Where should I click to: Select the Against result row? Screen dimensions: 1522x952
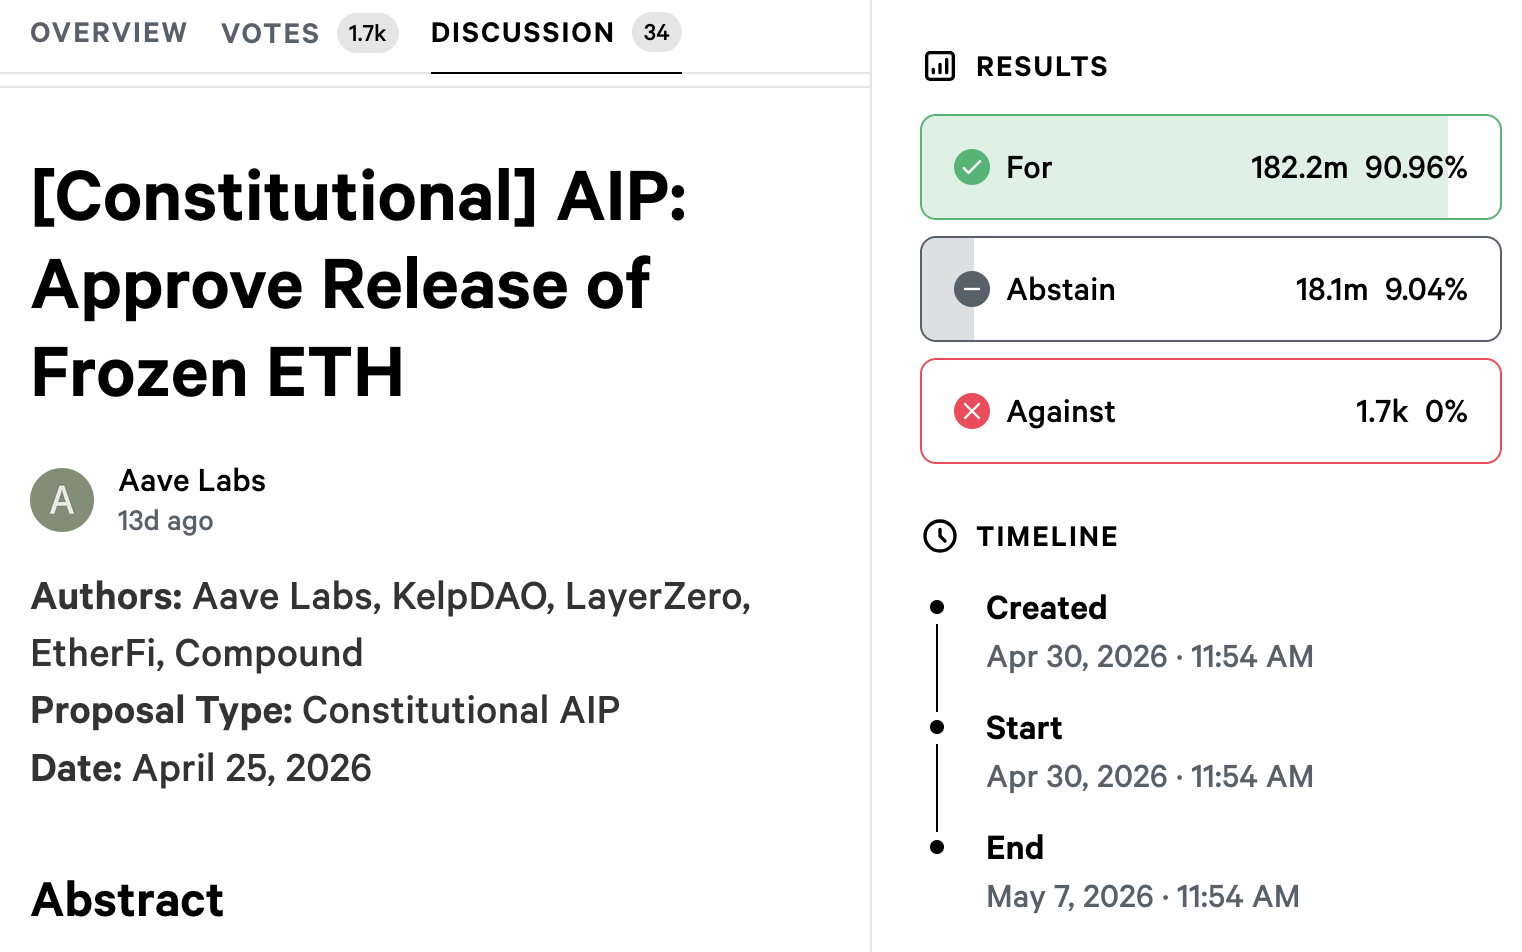[x=1211, y=411]
